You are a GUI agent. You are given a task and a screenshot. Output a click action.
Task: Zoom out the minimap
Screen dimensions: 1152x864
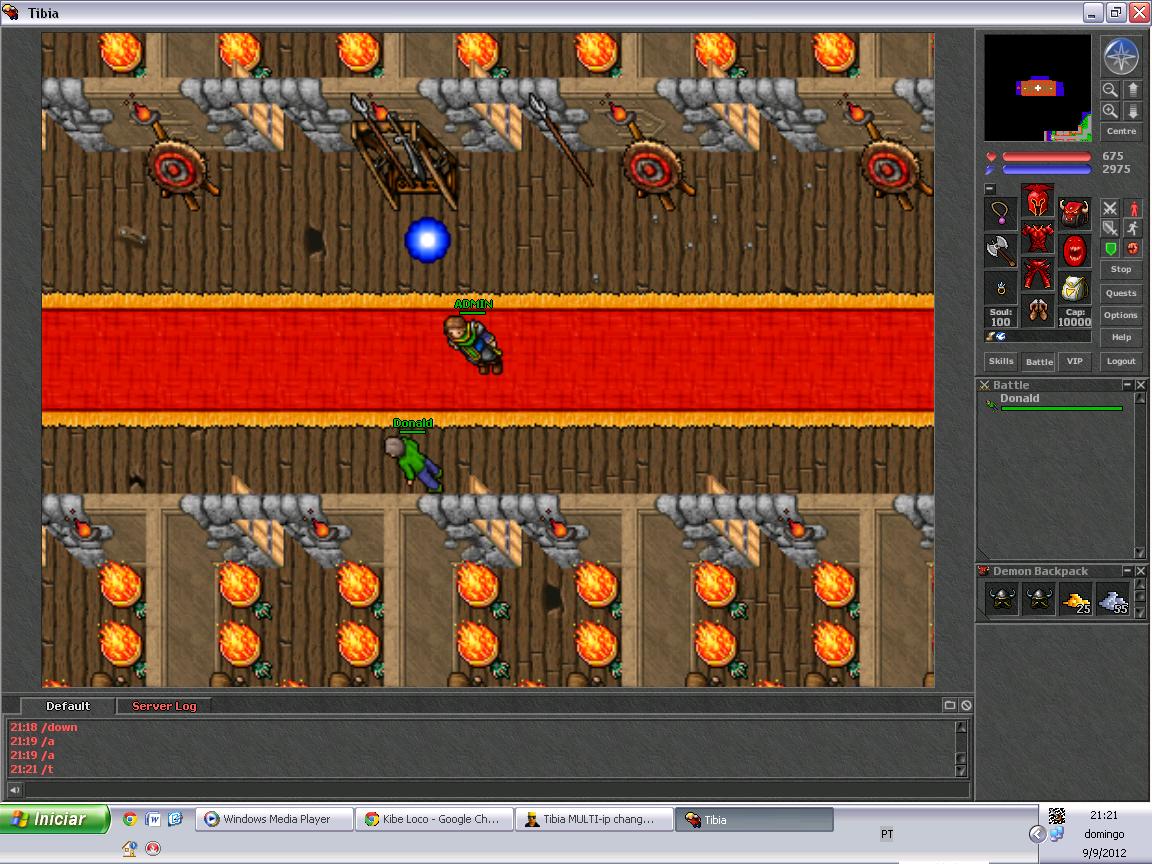tap(1109, 90)
